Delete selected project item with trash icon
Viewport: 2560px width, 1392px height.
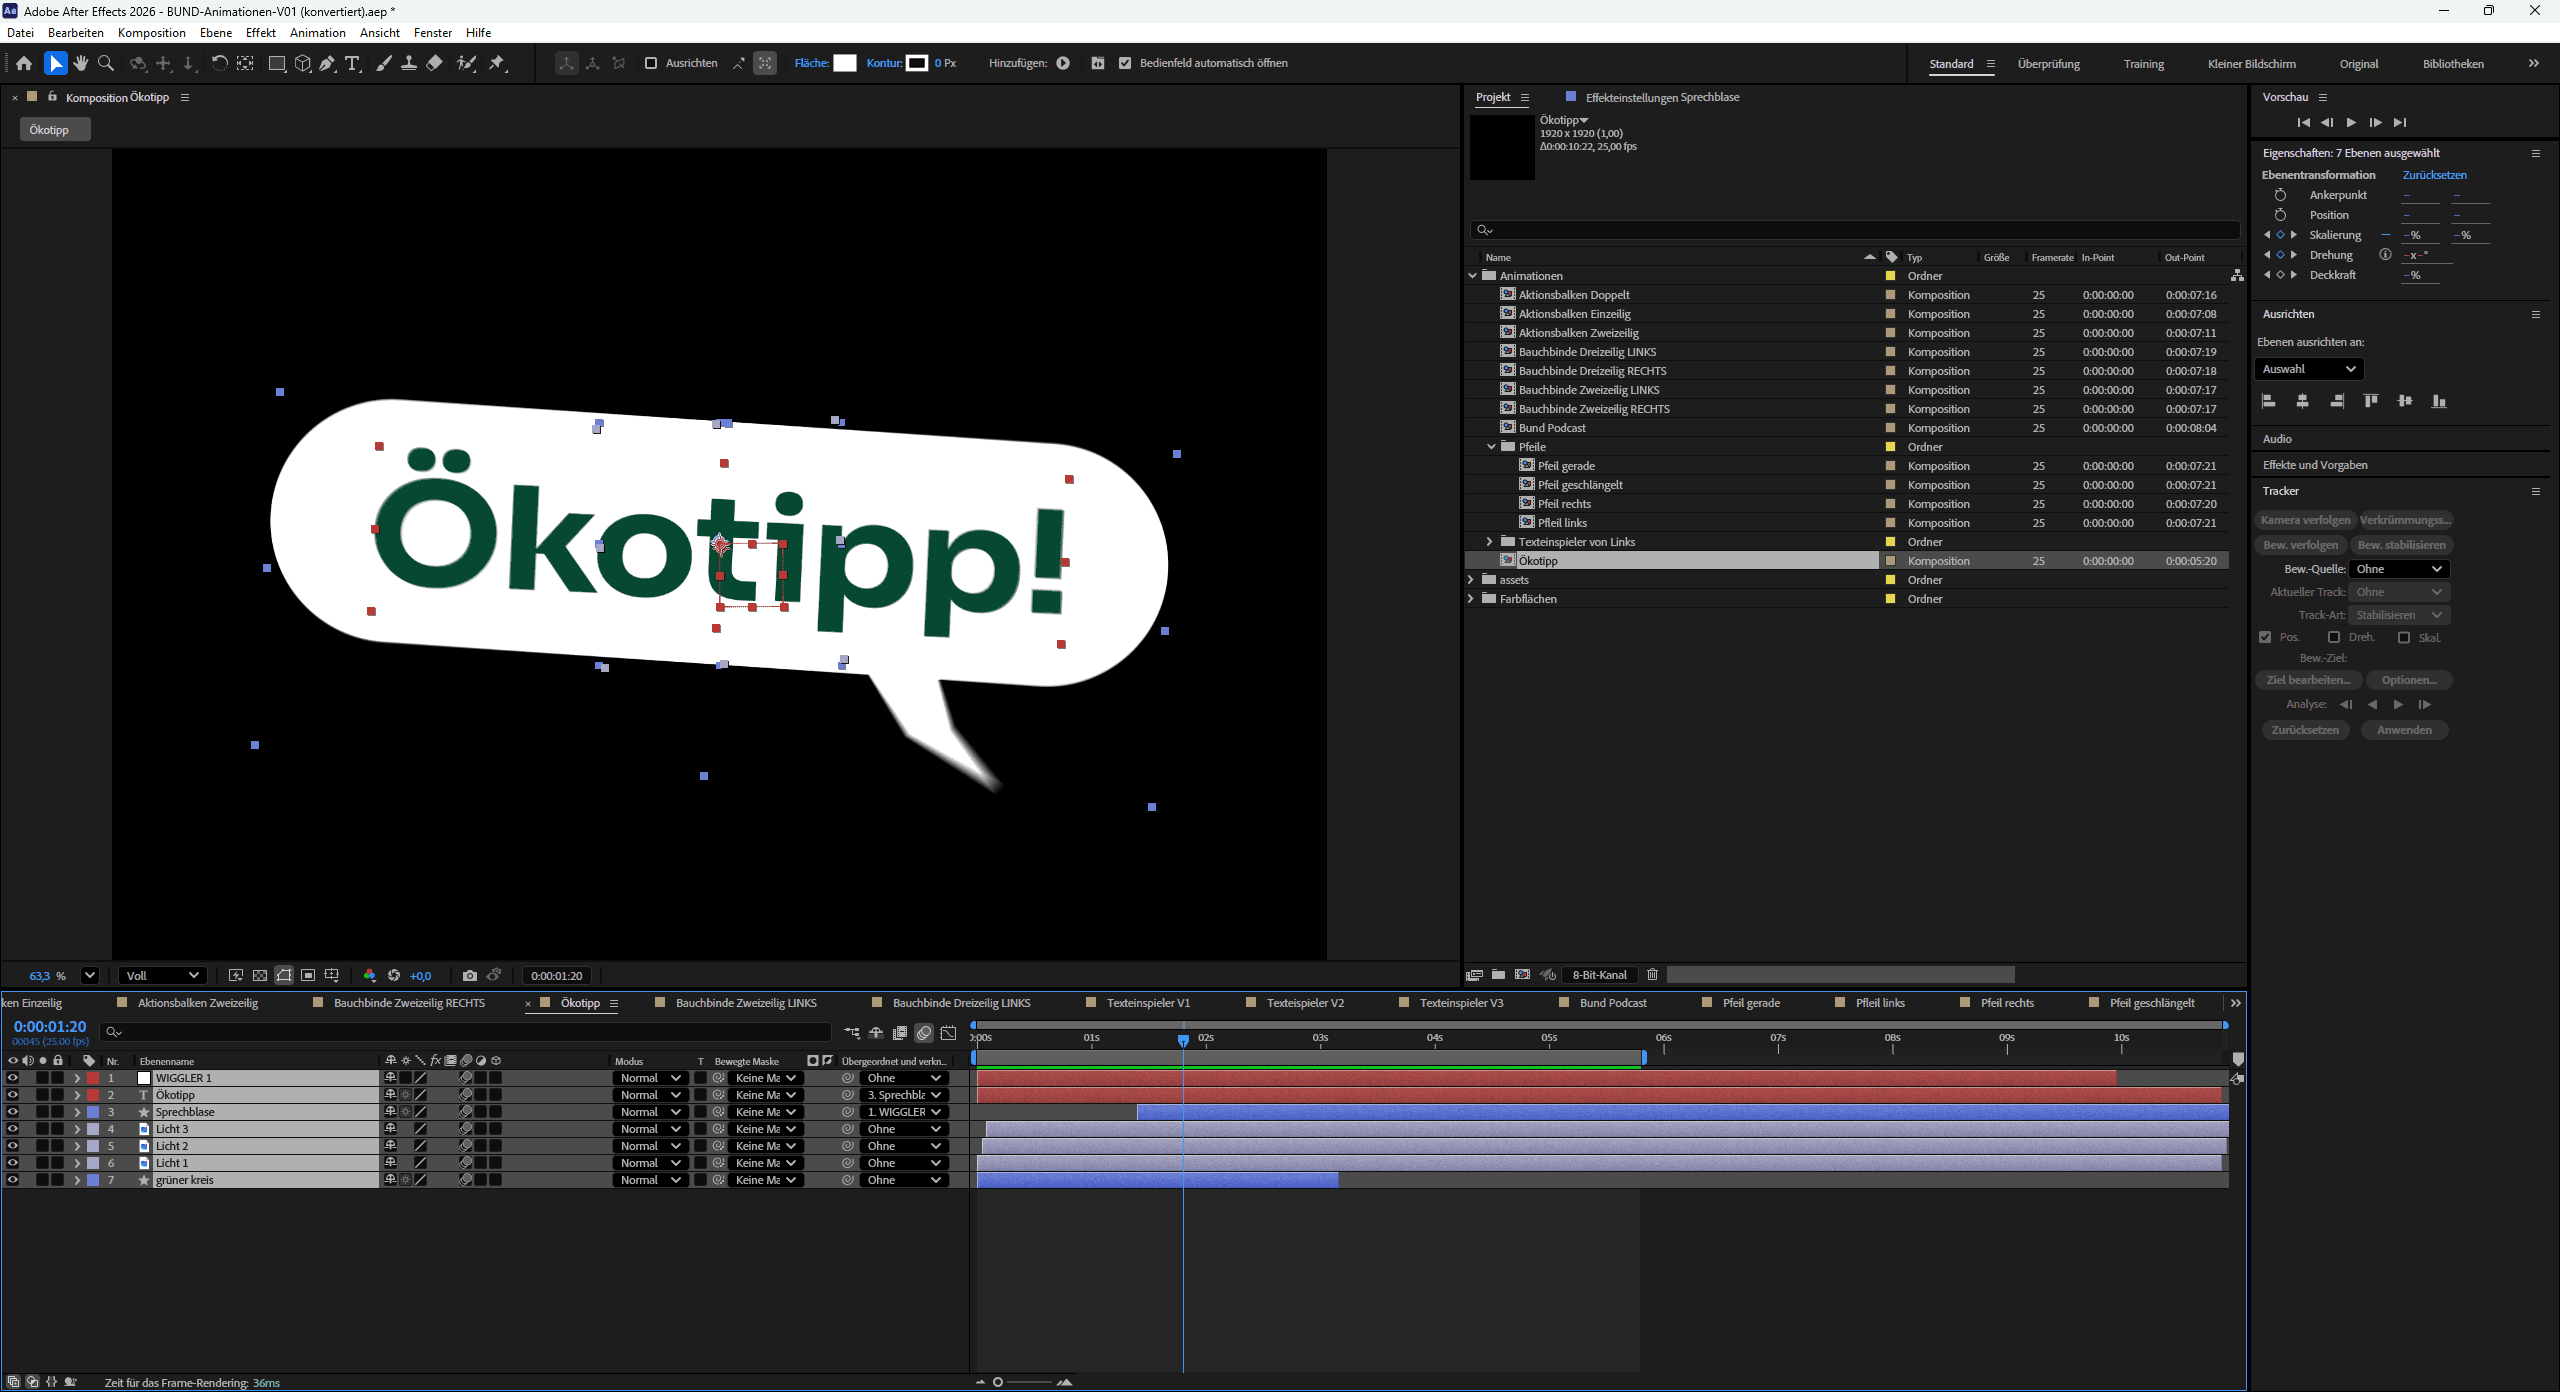(x=1652, y=974)
